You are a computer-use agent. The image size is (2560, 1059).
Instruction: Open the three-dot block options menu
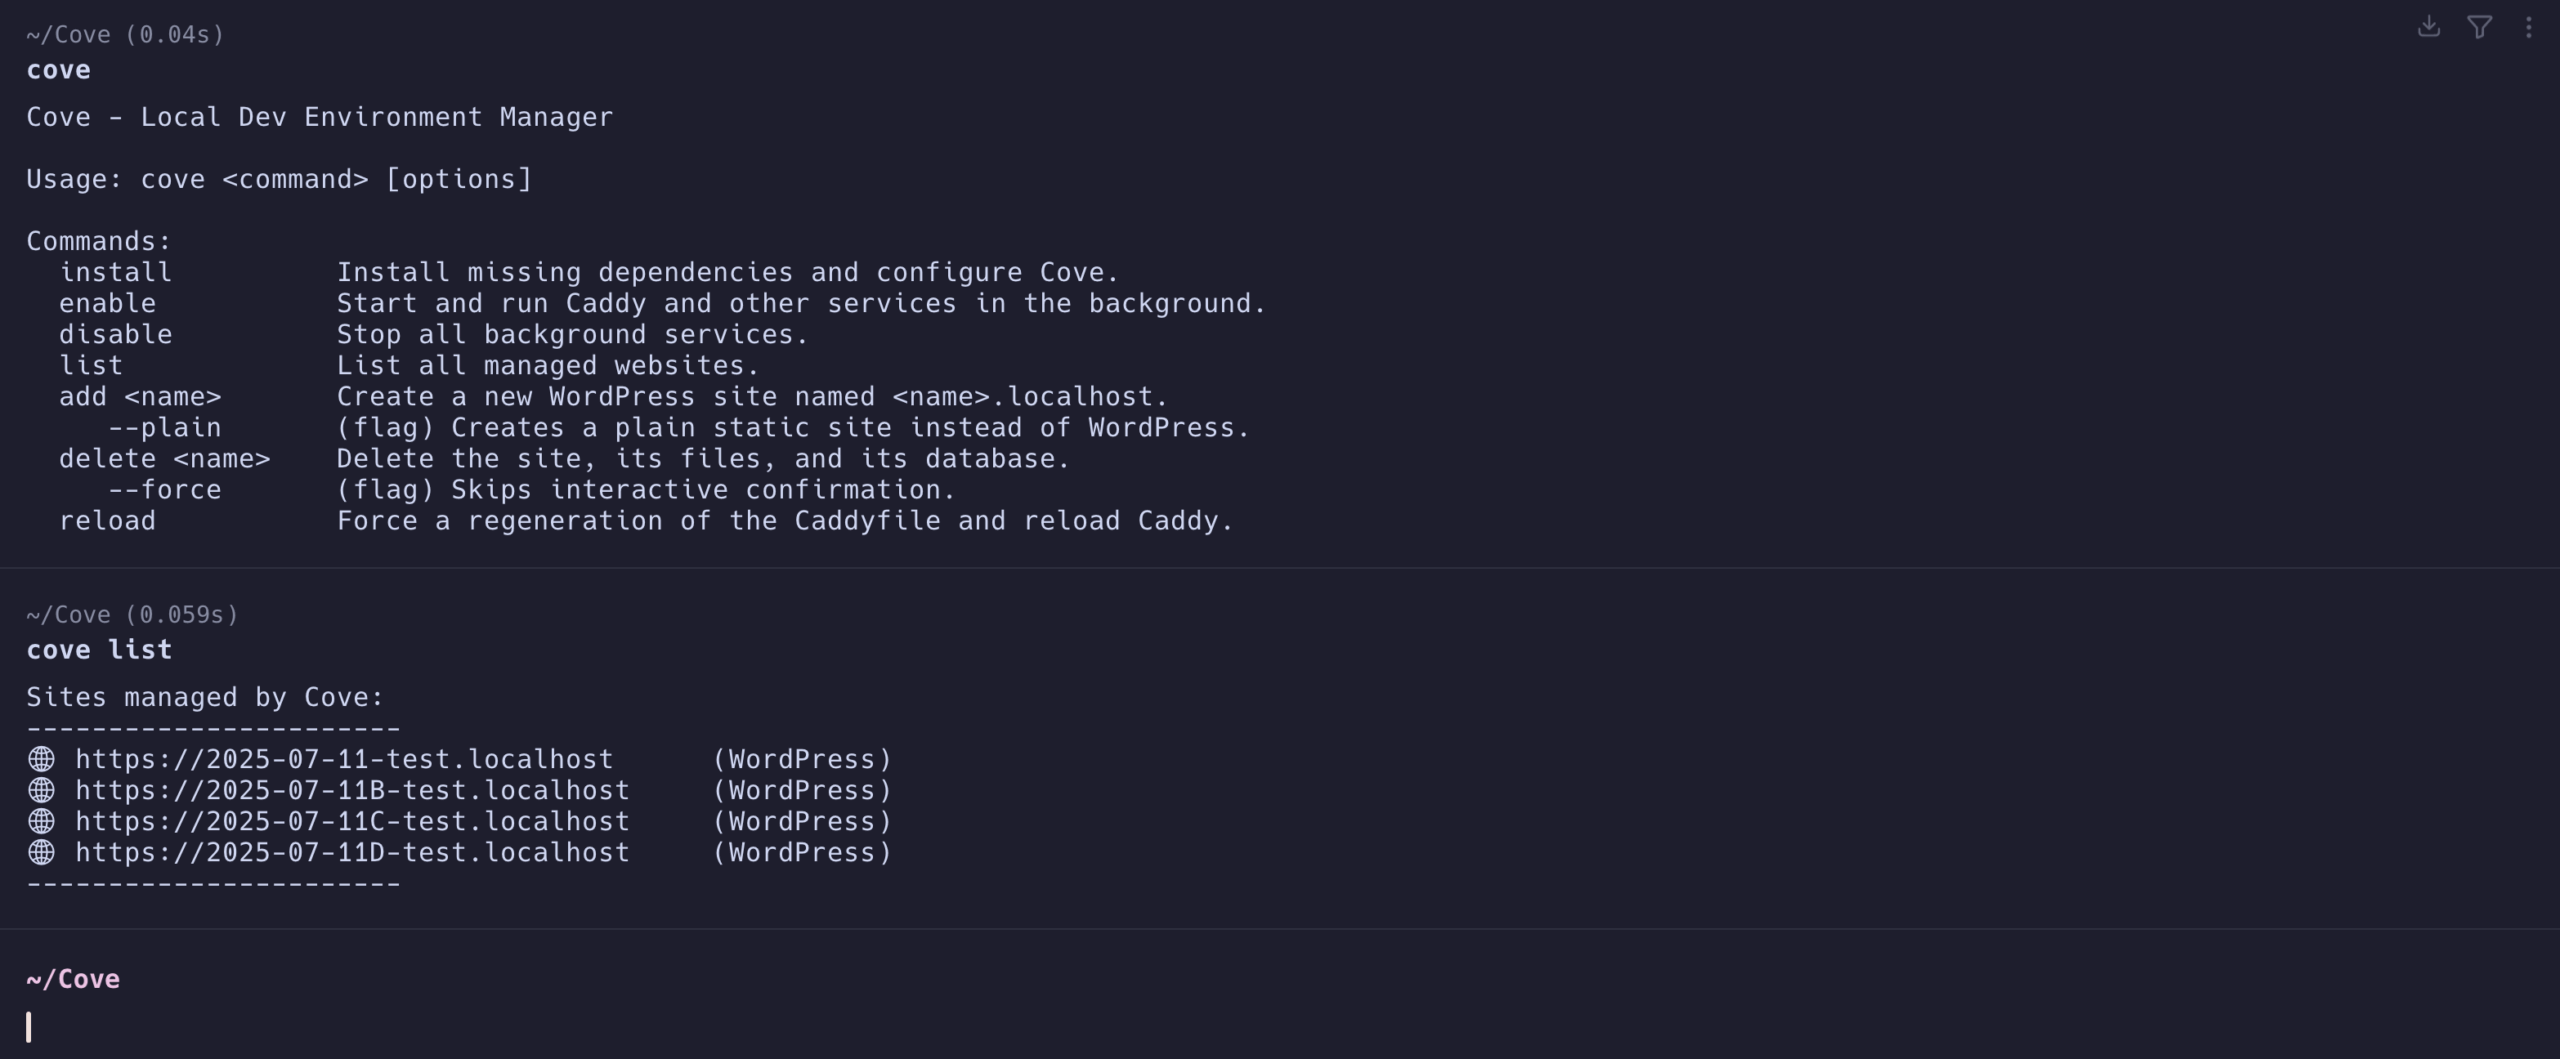(x=2528, y=27)
